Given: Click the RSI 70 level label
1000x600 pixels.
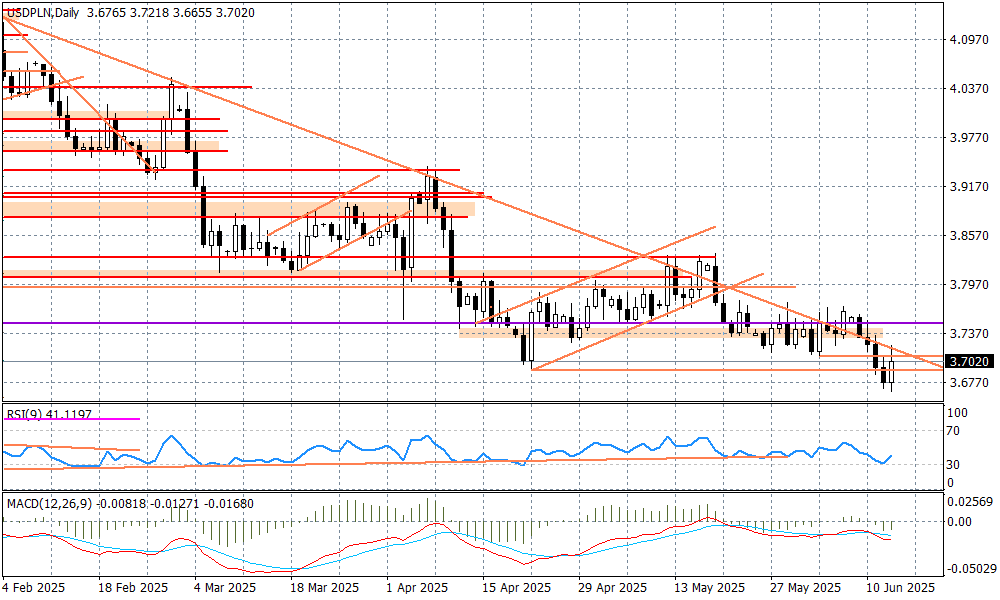Looking at the screenshot, I should (953, 431).
